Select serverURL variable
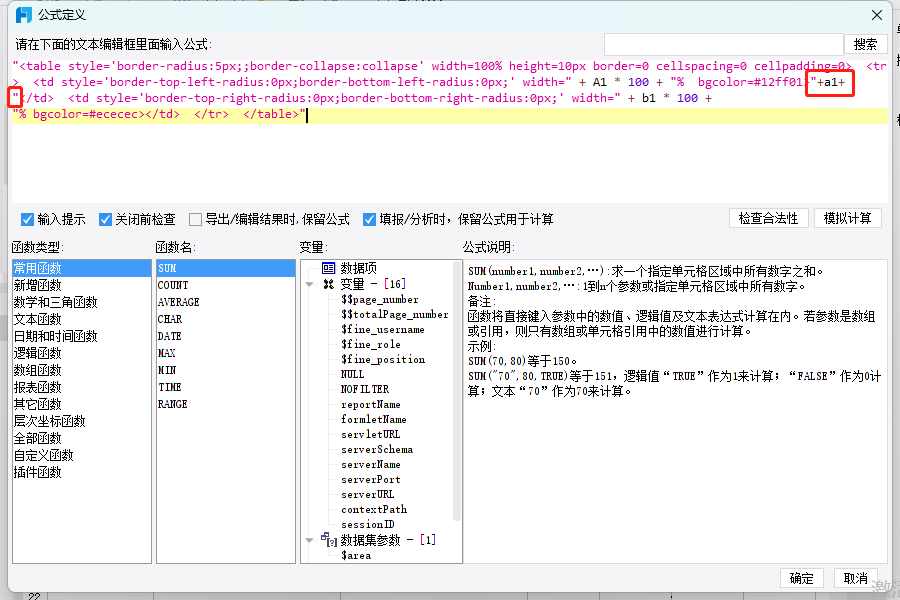Image resolution: width=900 pixels, height=600 pixels. pos(367,494)
